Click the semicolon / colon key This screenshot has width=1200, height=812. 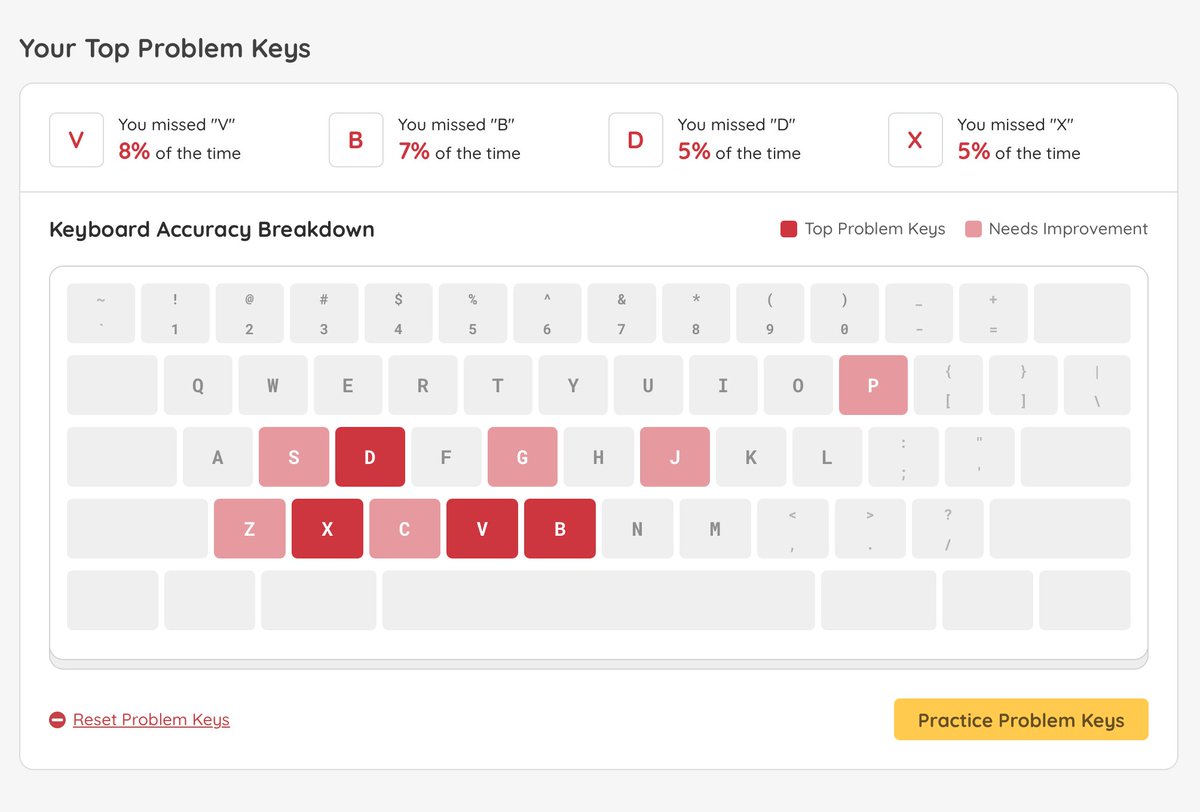[x=903, y=457]
